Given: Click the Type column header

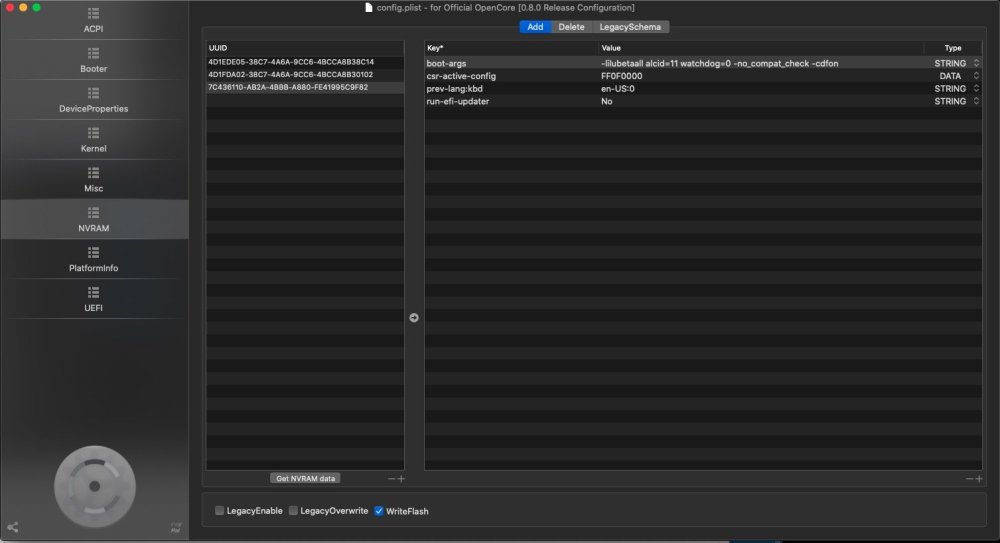Looking at the screenshot, I should [x=953, y=48].
